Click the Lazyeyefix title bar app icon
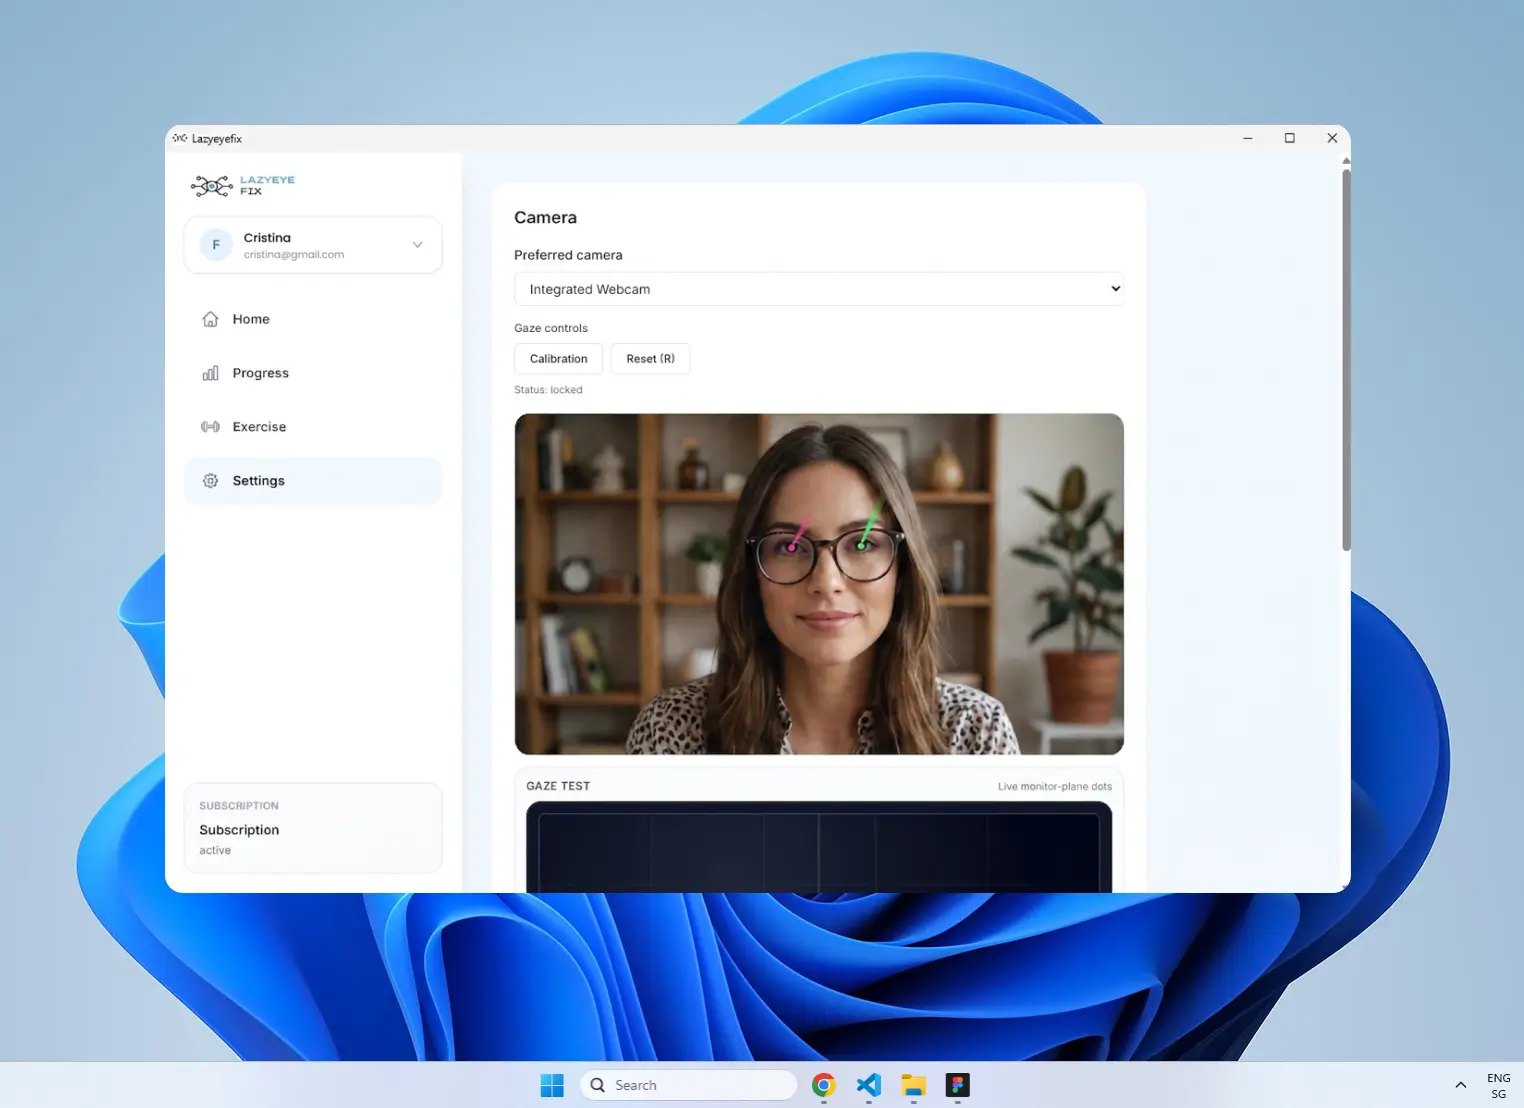This screenshot has height=1108, width=1524. pyautogui.click(x=179, y=137)
